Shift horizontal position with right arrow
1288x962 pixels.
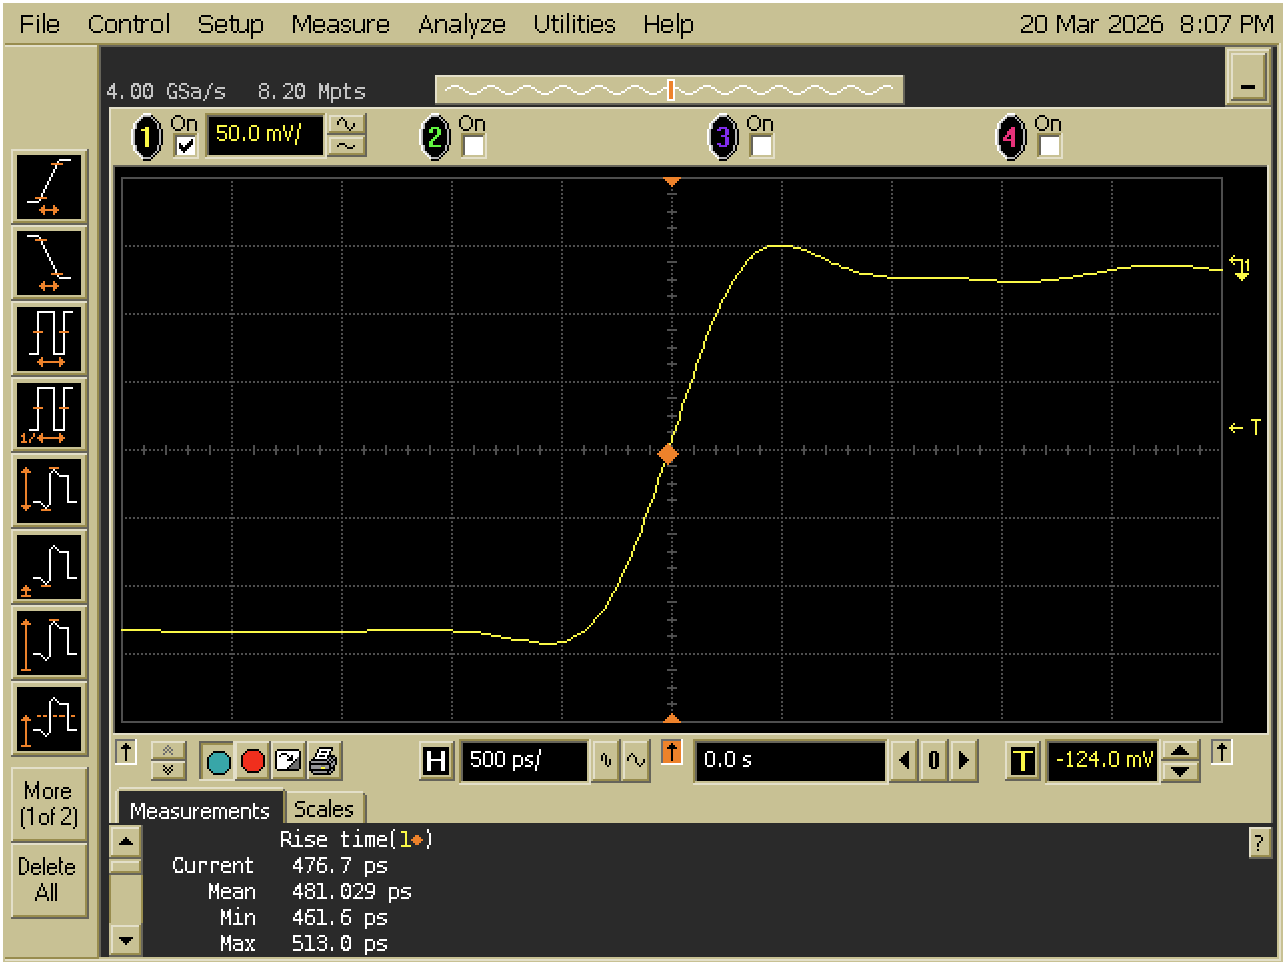coord(964,761)
